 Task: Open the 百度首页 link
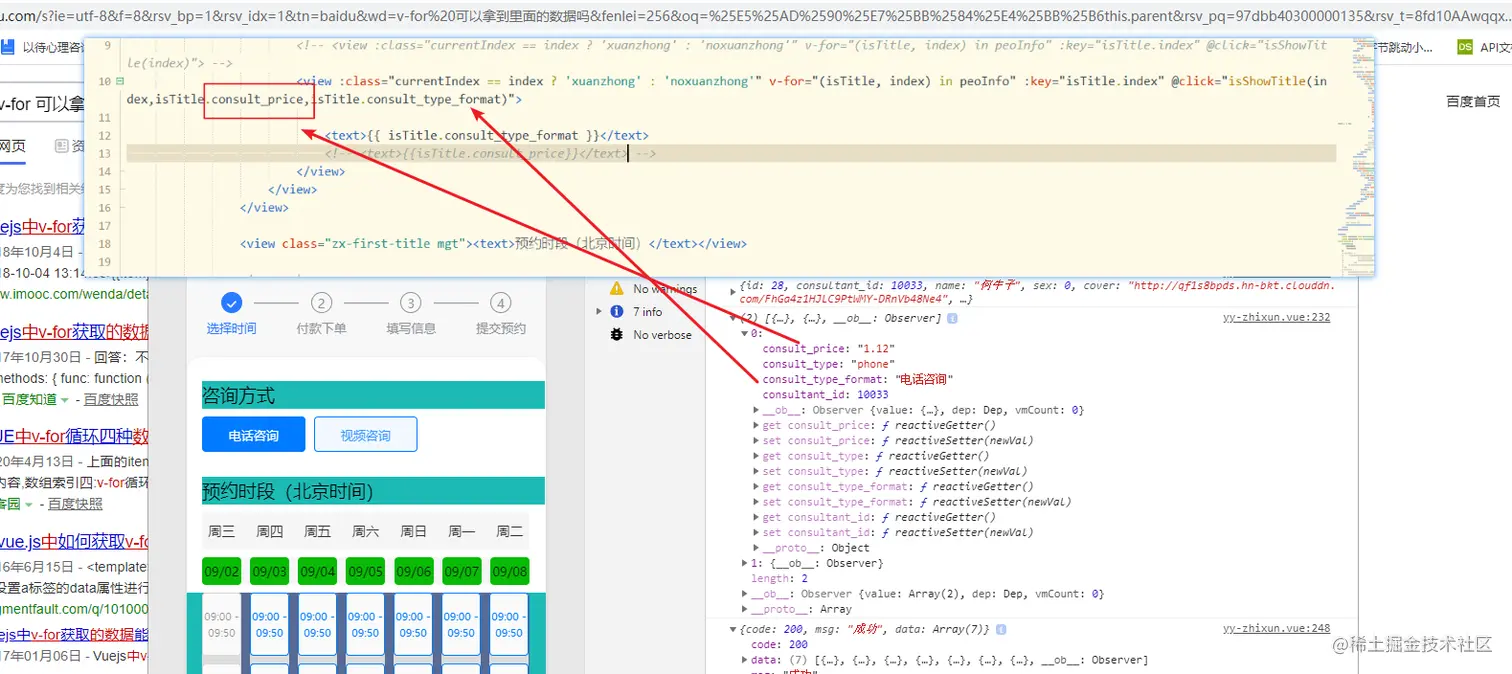click(1473, 102)
